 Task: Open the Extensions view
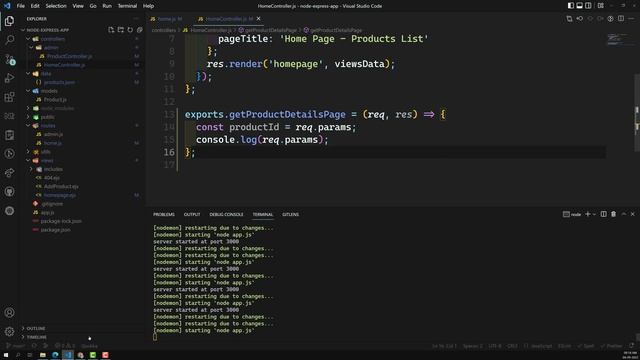click(x=9, y=97)
